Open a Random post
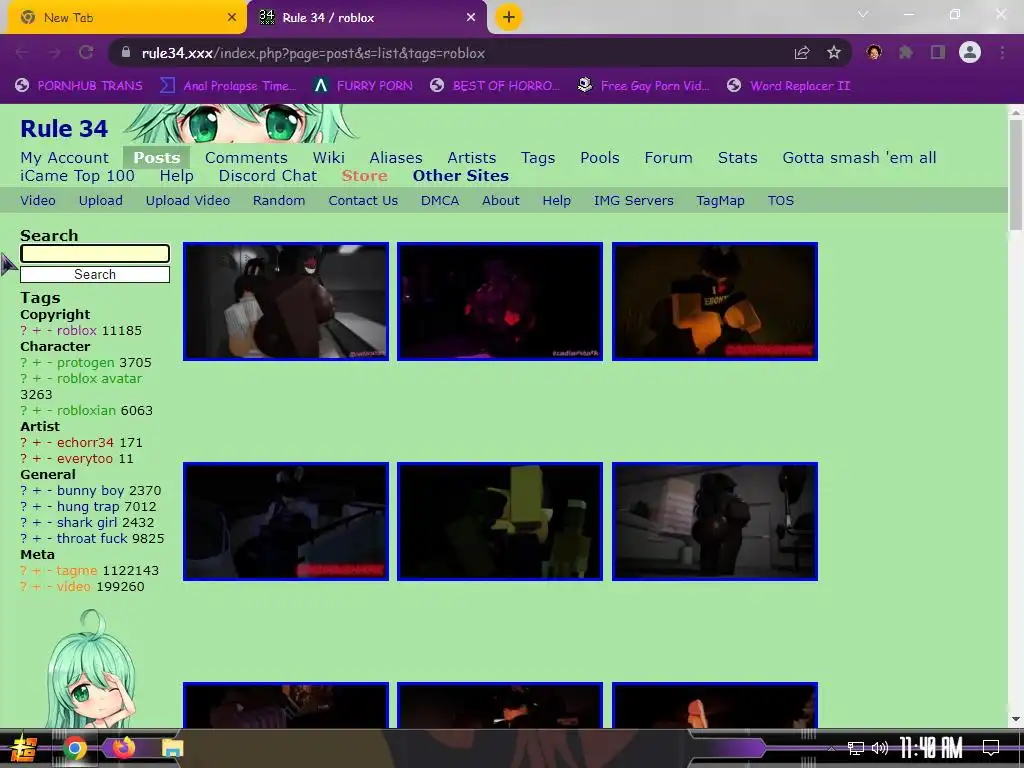Screen dimensions: 1024x768 279,200
